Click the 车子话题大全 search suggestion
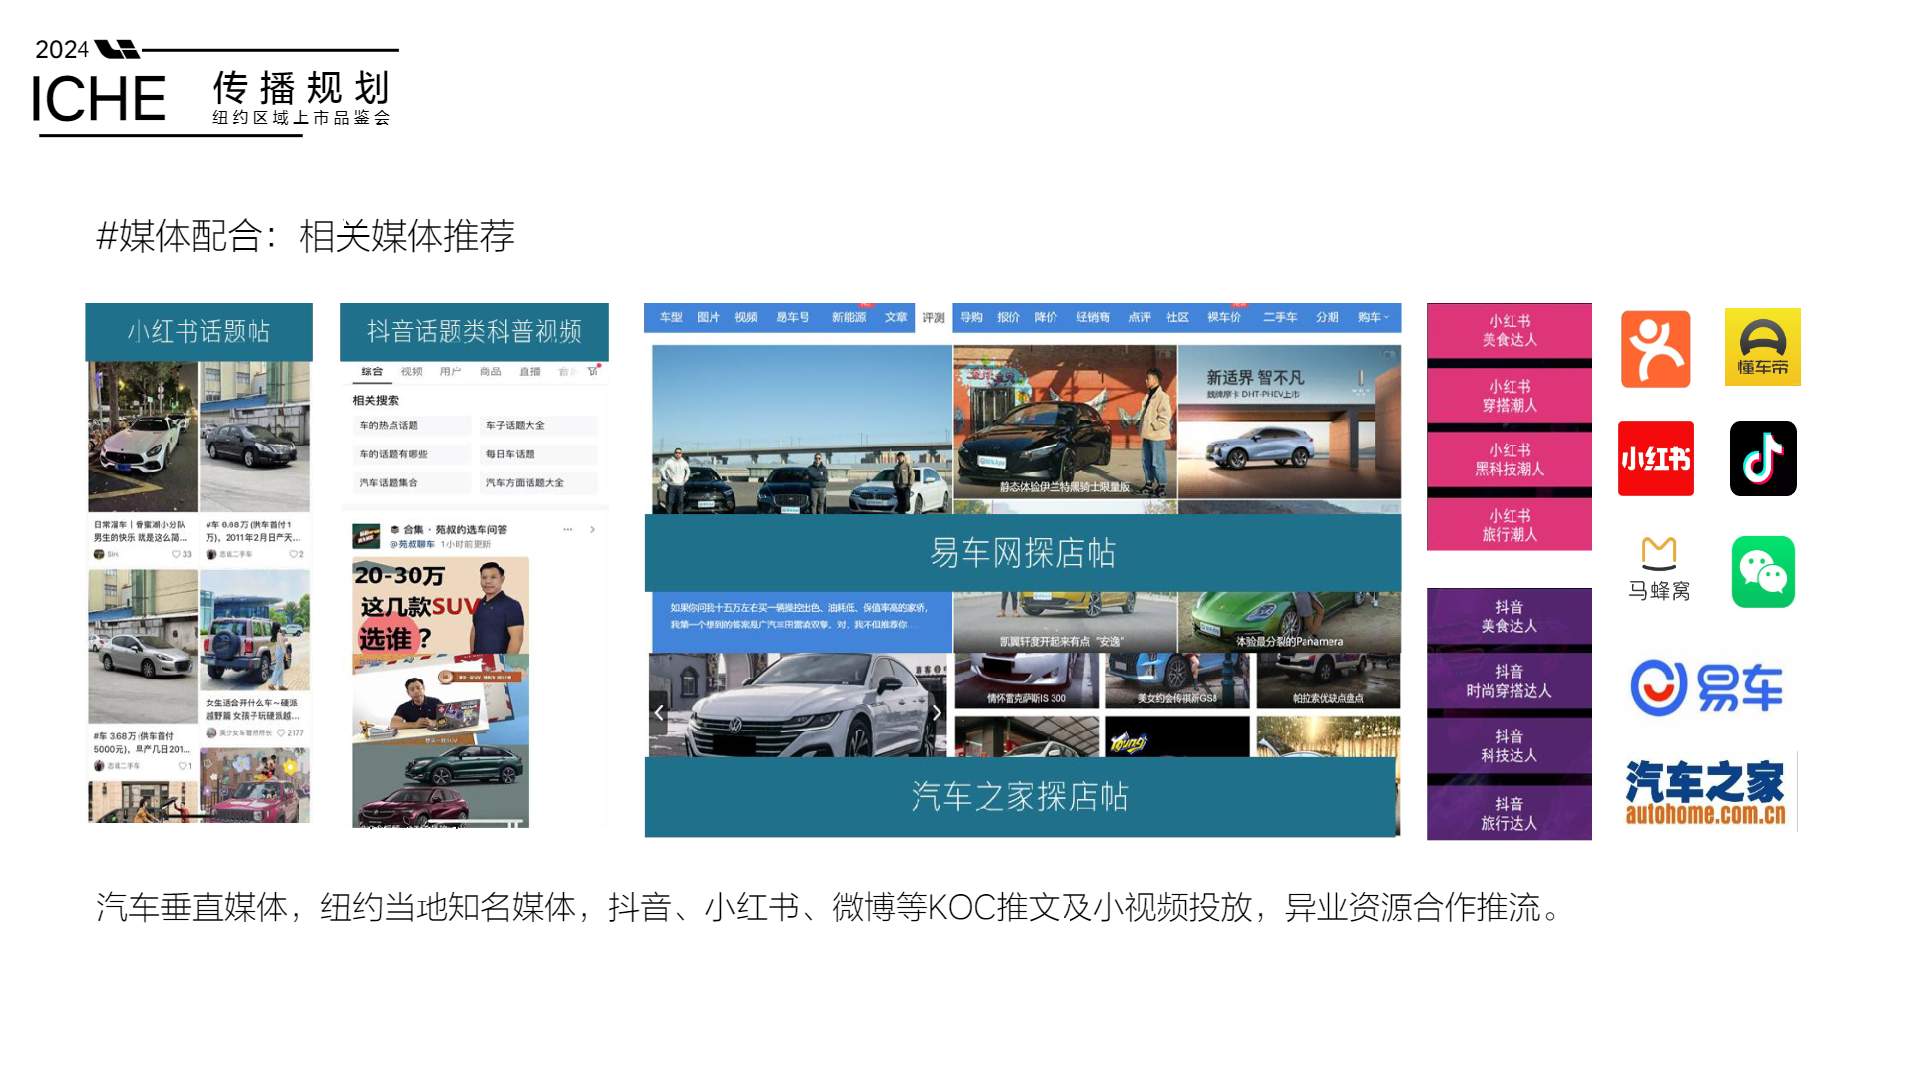1920x1080 pixels. 539,426
